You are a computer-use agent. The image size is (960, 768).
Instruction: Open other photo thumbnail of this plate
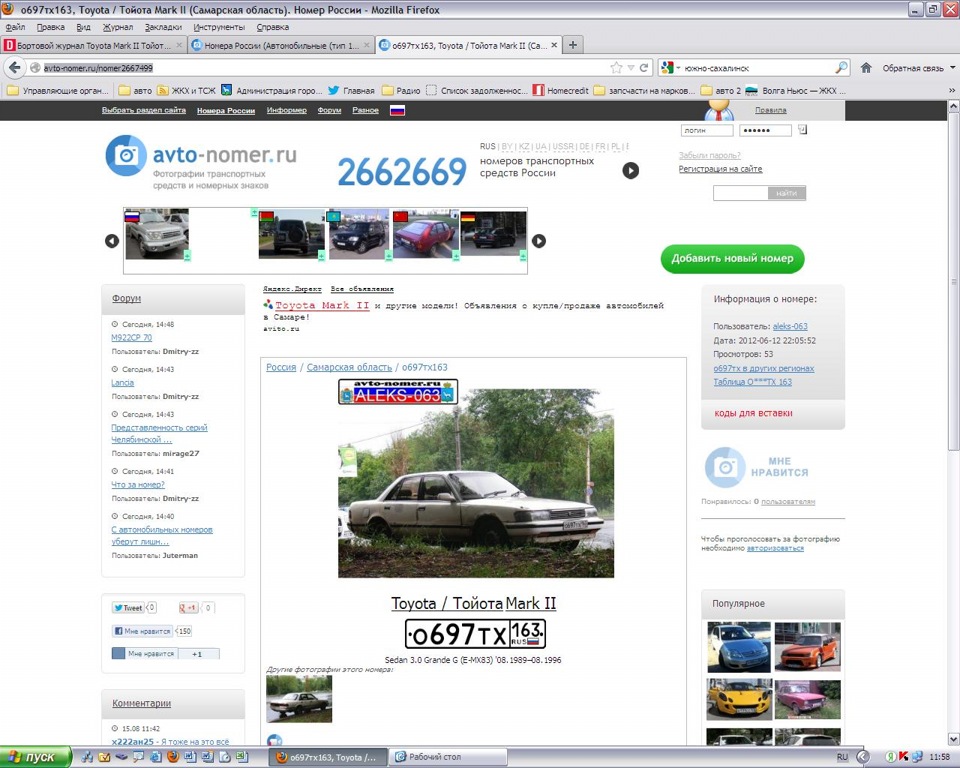299,699
